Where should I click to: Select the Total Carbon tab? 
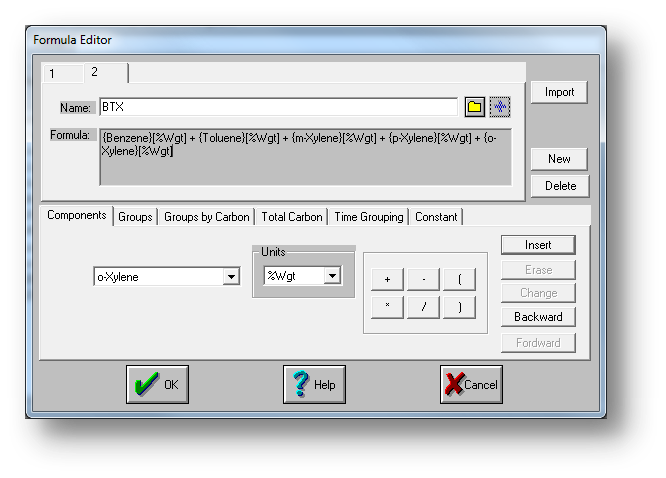click(292, 217)
